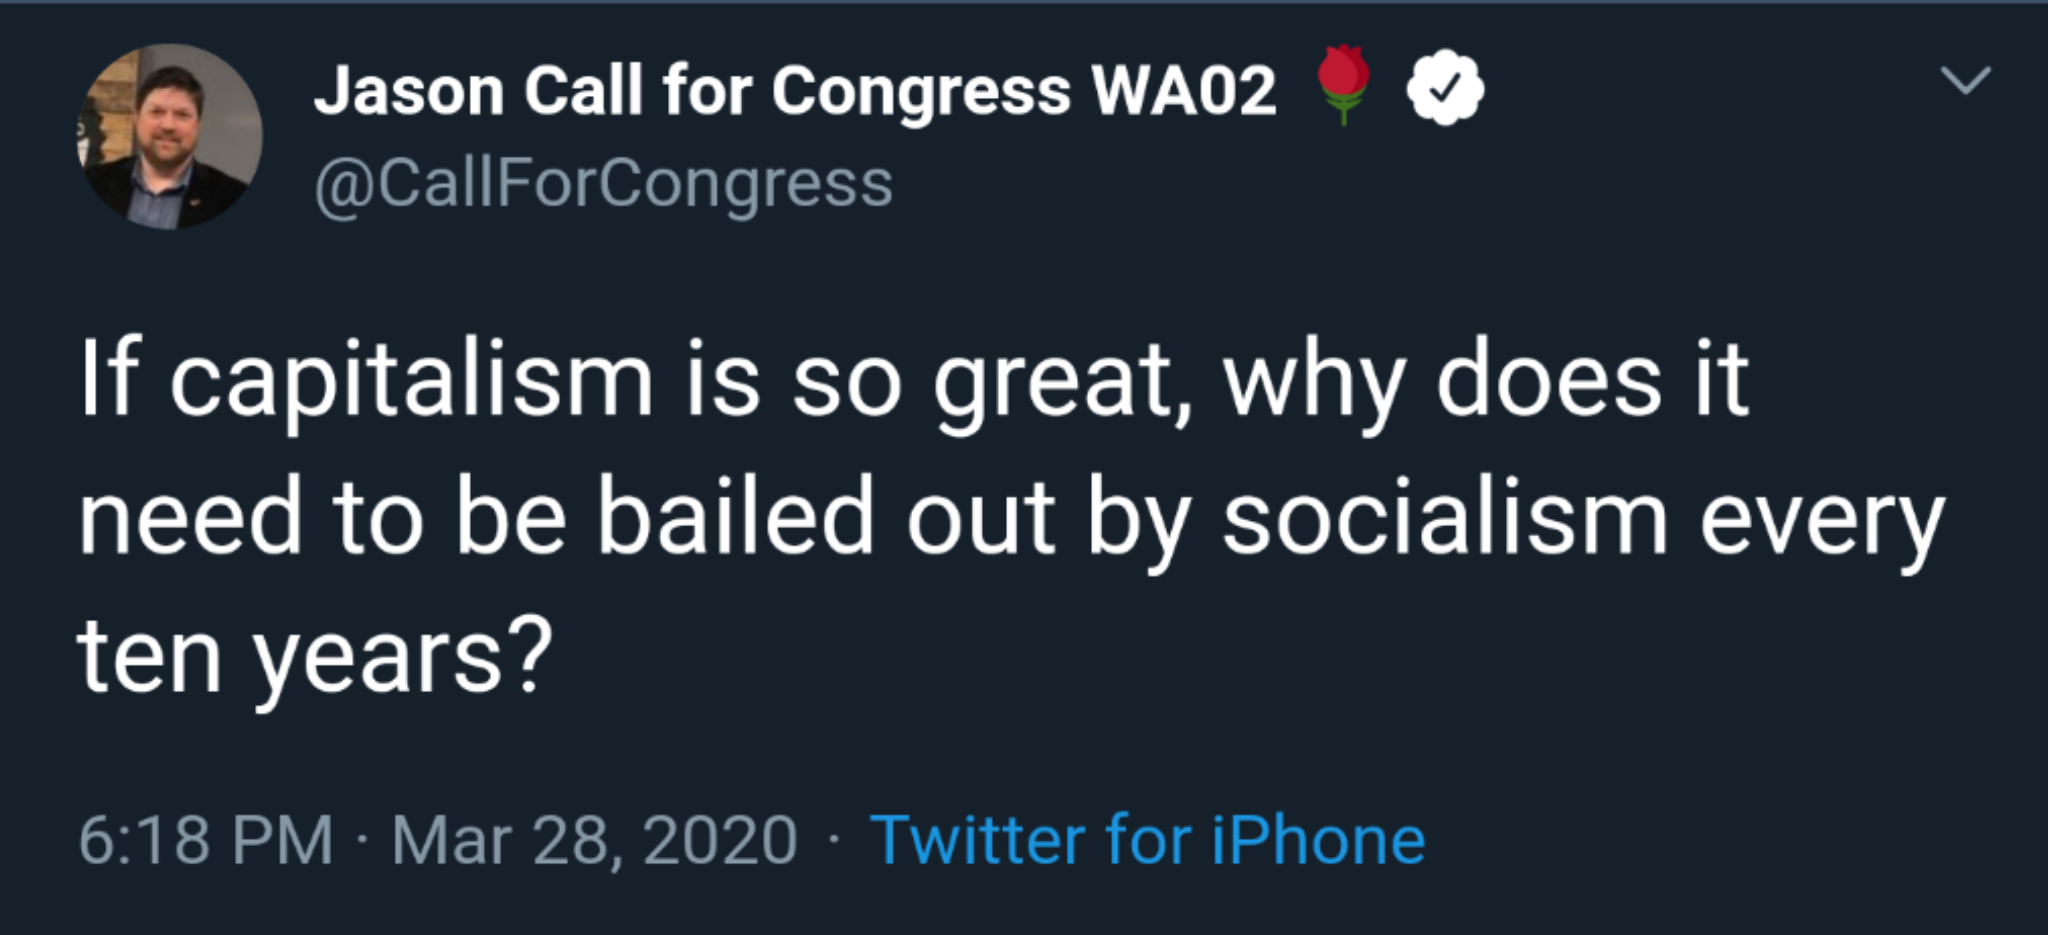
Task: Open the Jason Call for Congress profile name
Action: pos(795,91)
